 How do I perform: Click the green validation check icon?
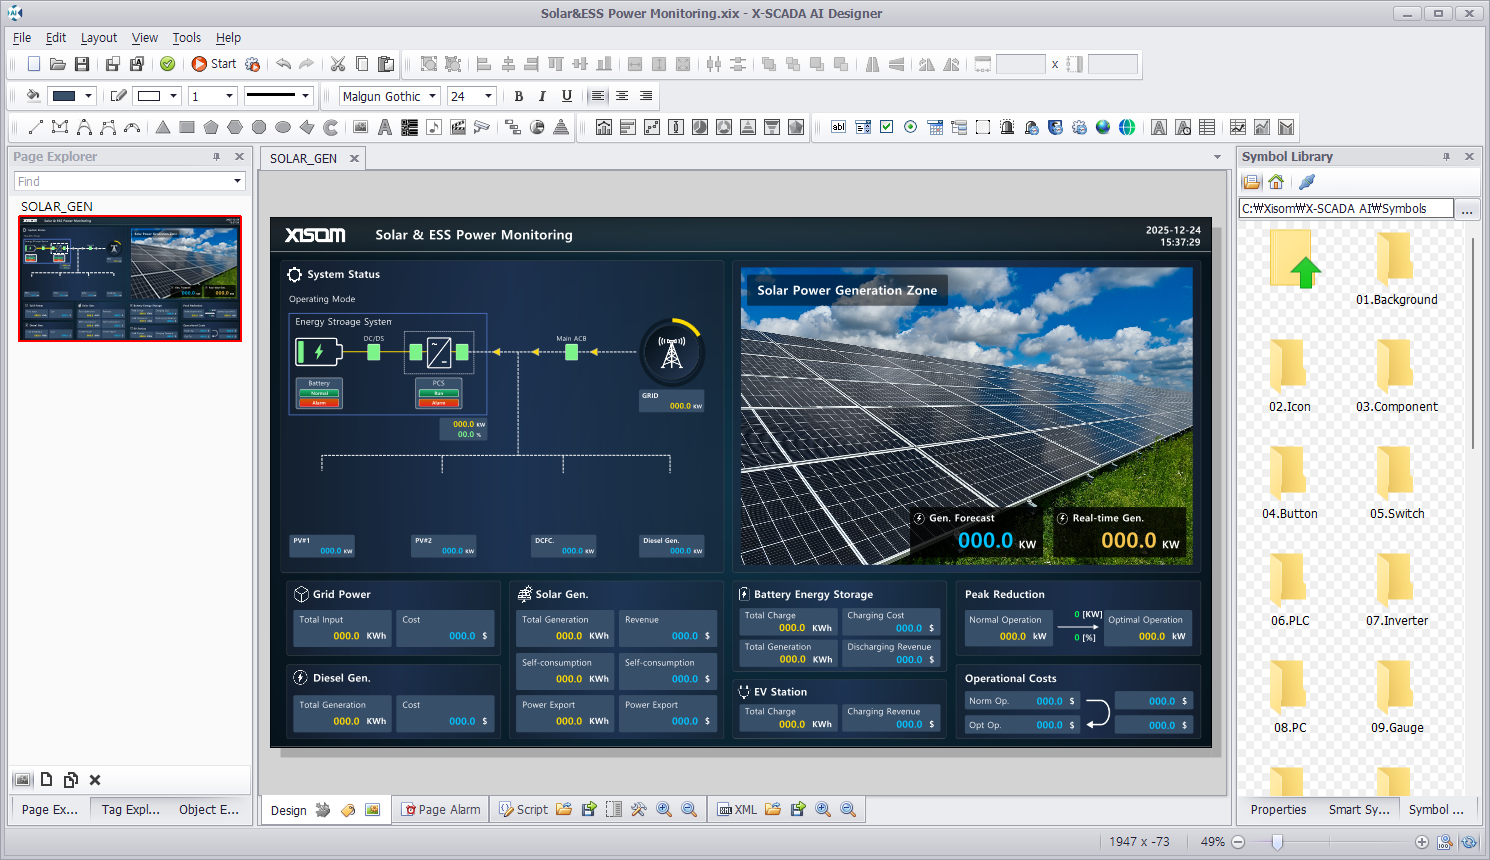168,64
